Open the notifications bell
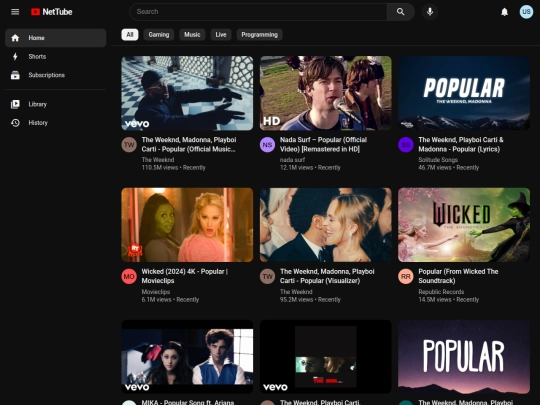540x405 pixels. (x=504, y=12)
